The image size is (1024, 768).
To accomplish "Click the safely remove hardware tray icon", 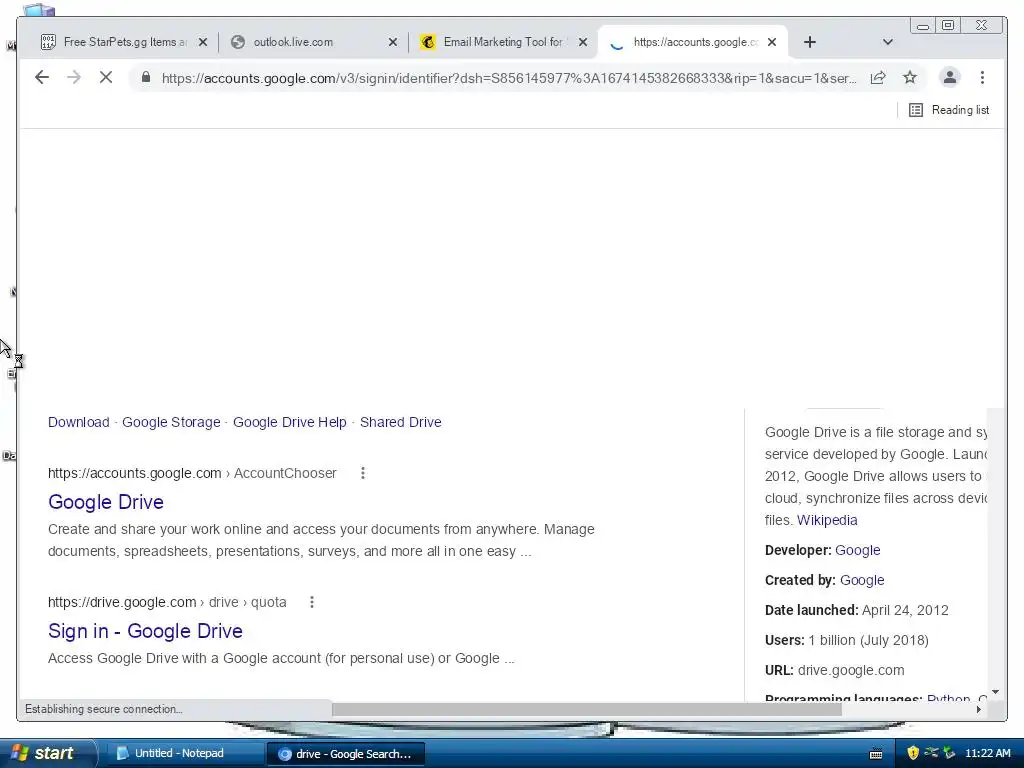I will coord(949,753).
